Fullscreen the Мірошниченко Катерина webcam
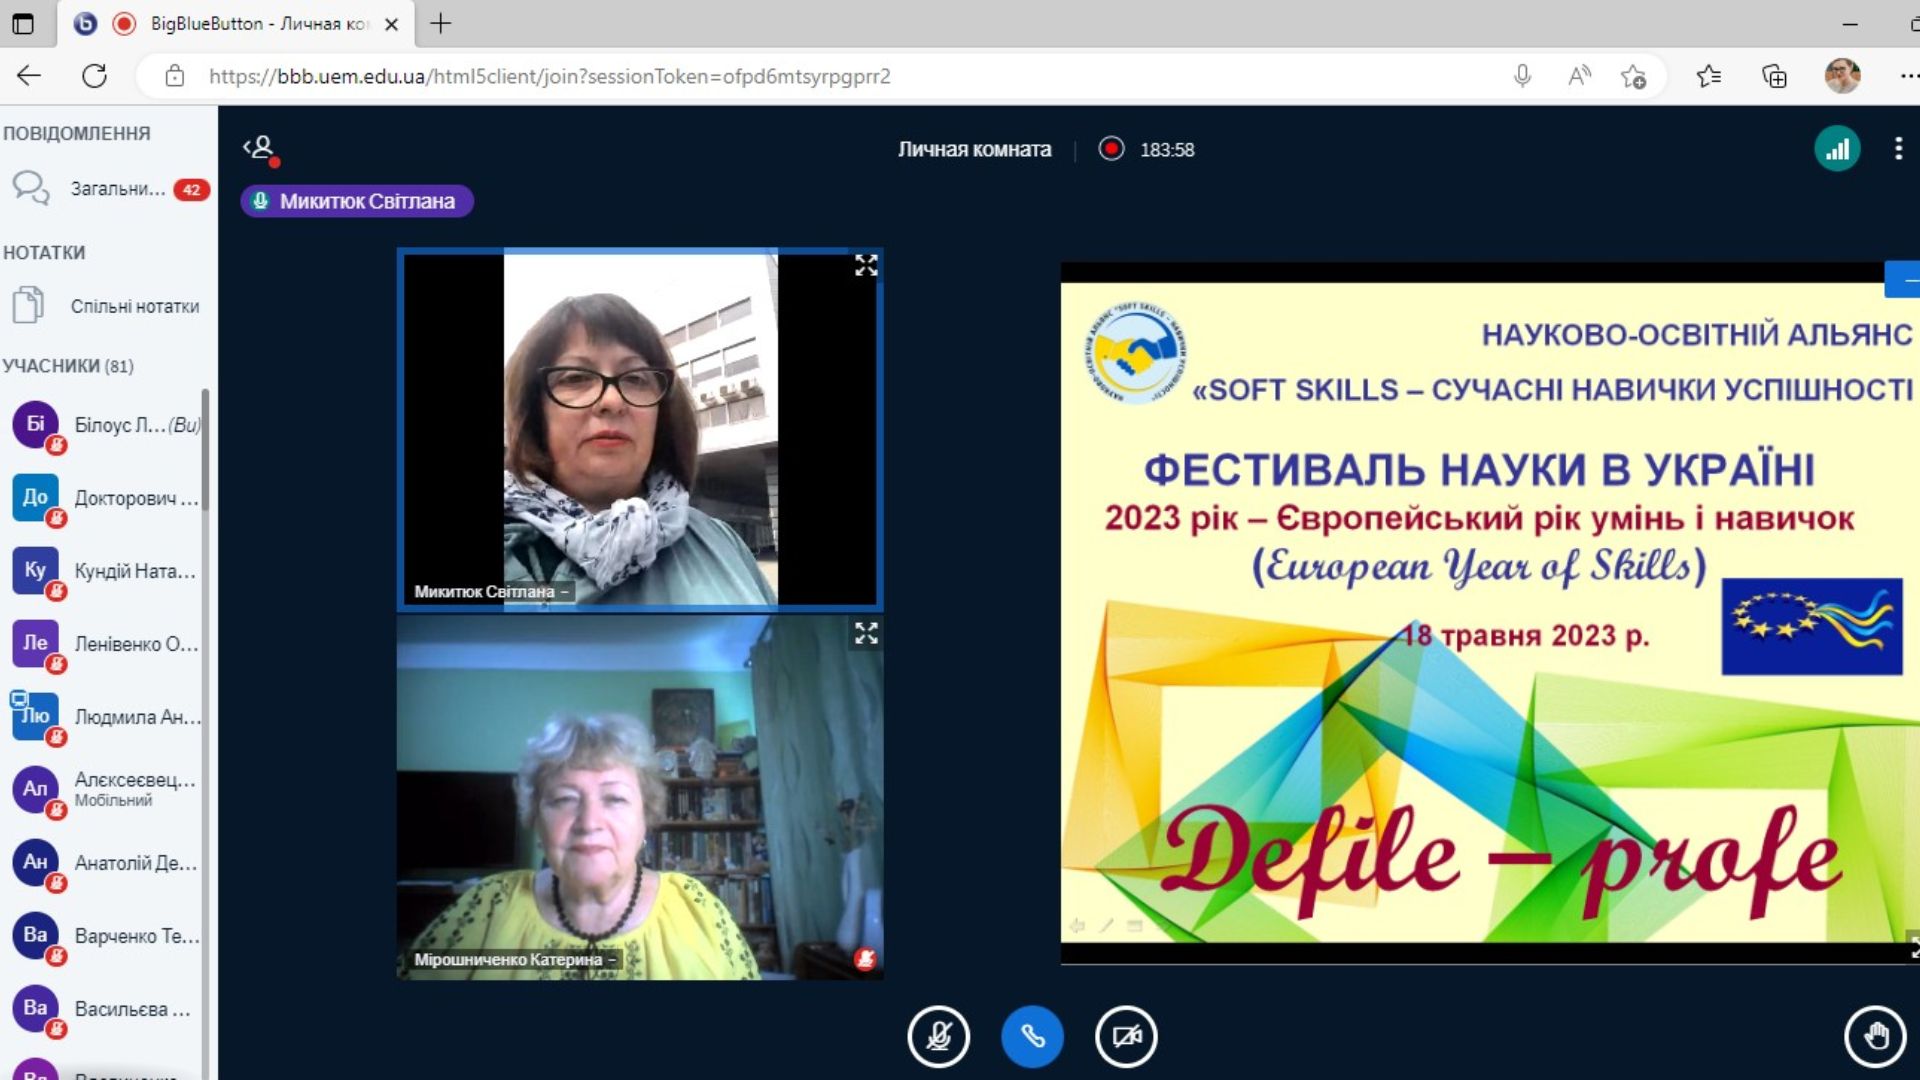Viewport: 1920px width, 1080px height. pos(866,633)
